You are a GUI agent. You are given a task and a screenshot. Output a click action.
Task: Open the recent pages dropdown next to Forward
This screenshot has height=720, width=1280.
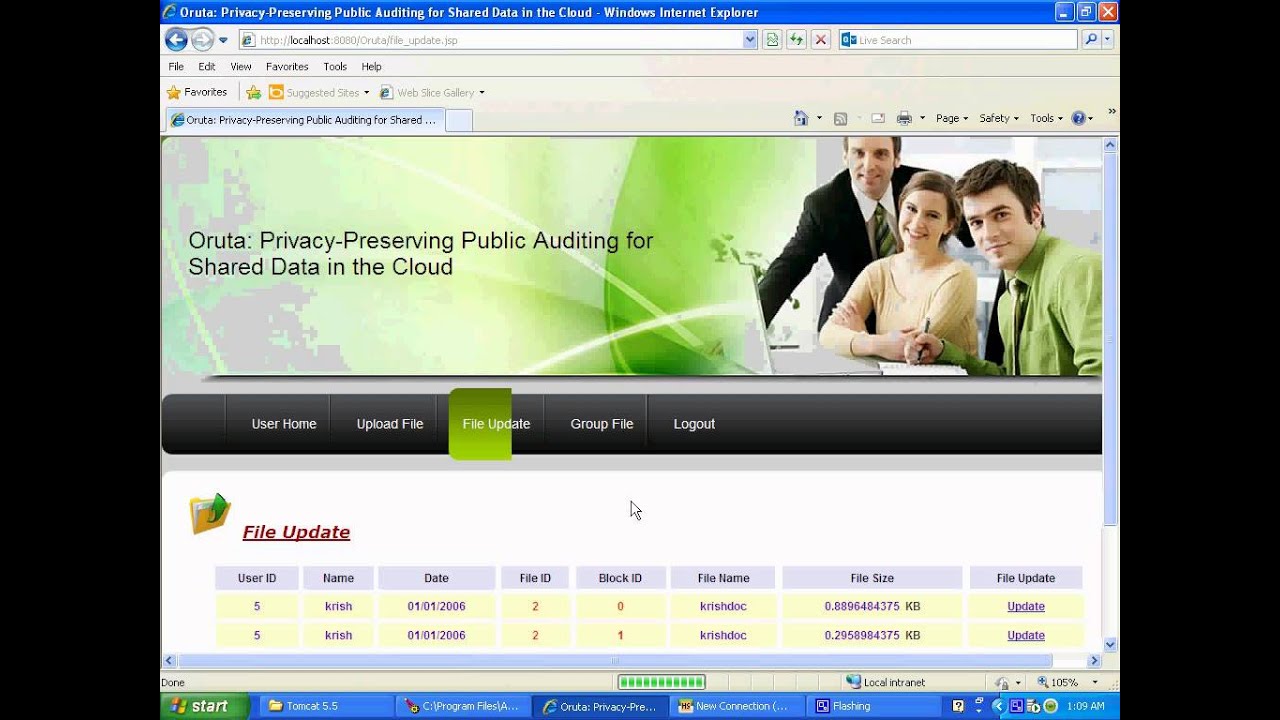tap(223, 41)
